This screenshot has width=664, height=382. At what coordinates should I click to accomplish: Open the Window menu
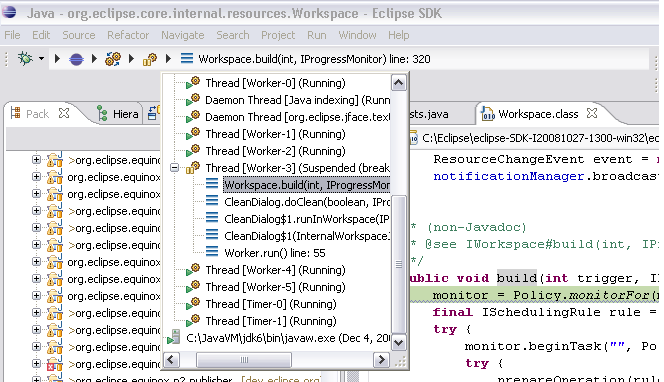point(357,35)
